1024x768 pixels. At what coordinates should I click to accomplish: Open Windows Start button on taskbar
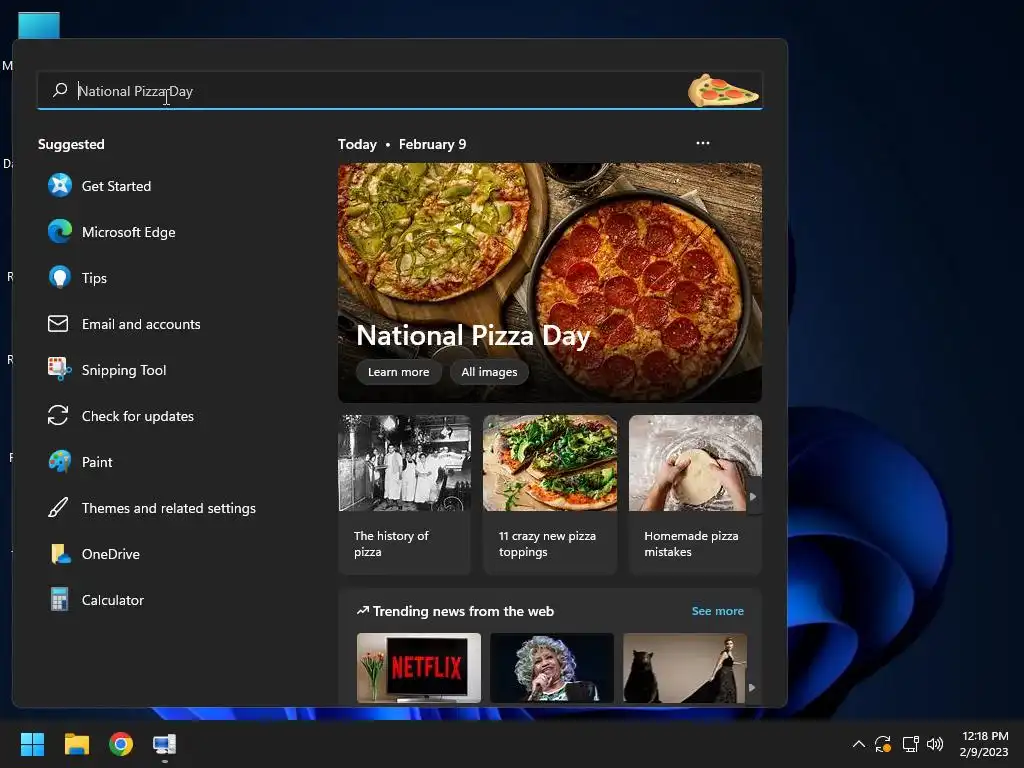pos(32,744)
